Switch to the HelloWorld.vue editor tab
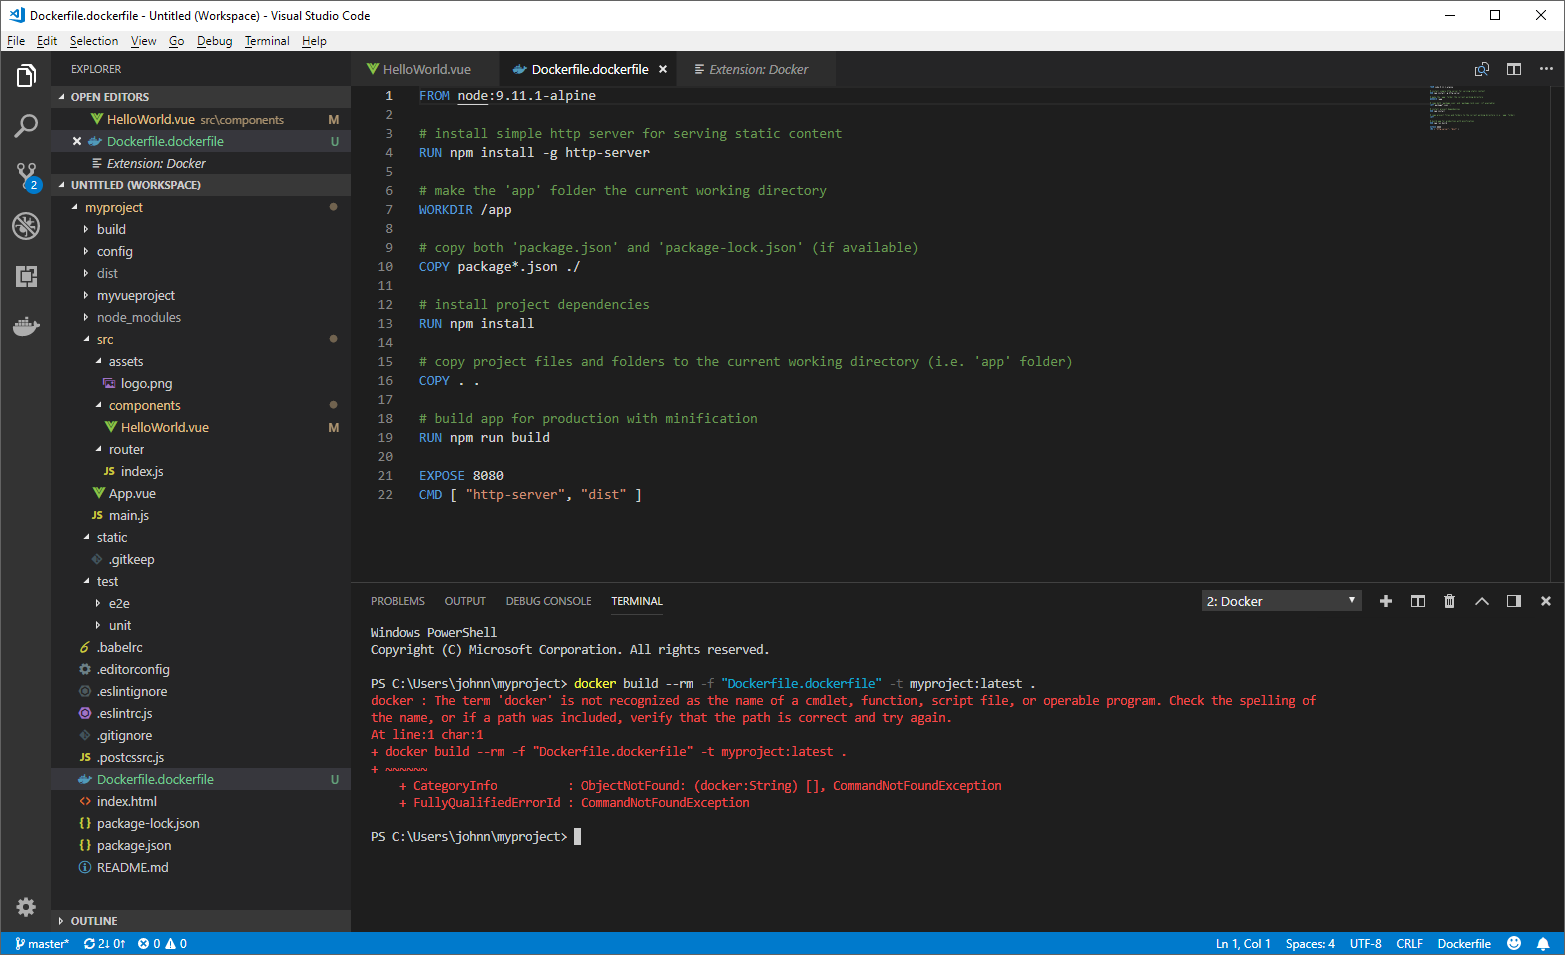This screenshot has width=1565, height=955. click(426, 69)
